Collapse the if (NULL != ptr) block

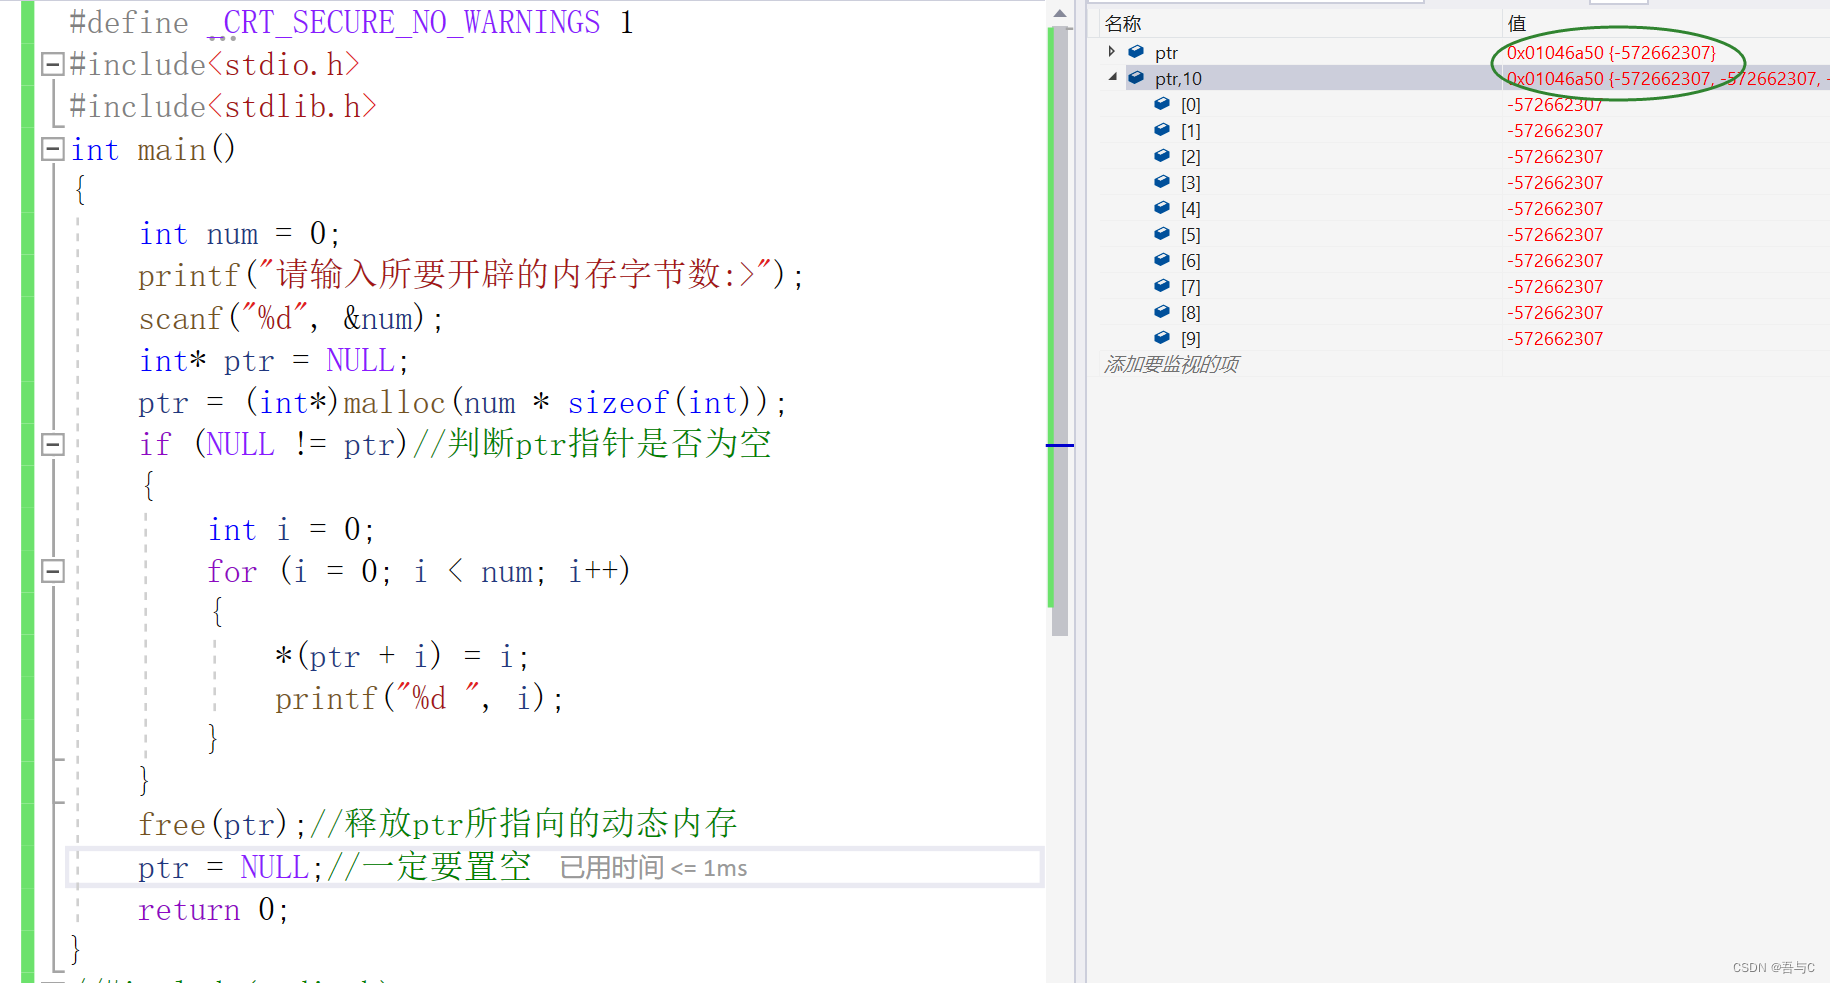point(53,444)
